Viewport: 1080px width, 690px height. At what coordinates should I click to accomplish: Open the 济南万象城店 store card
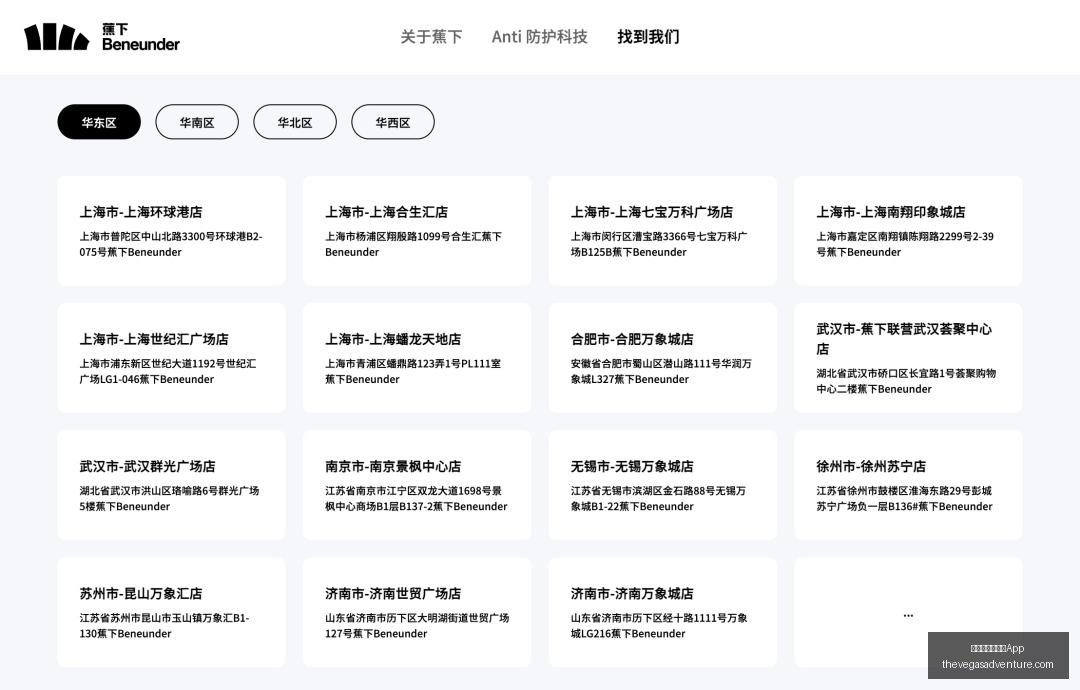click(x=663, y=613)
